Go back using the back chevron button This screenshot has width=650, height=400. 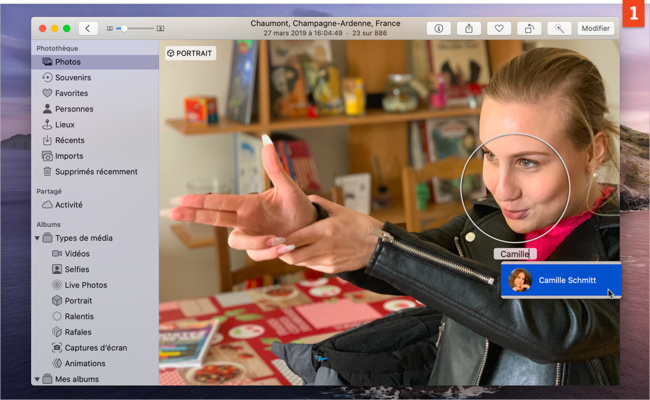(88, 28)
